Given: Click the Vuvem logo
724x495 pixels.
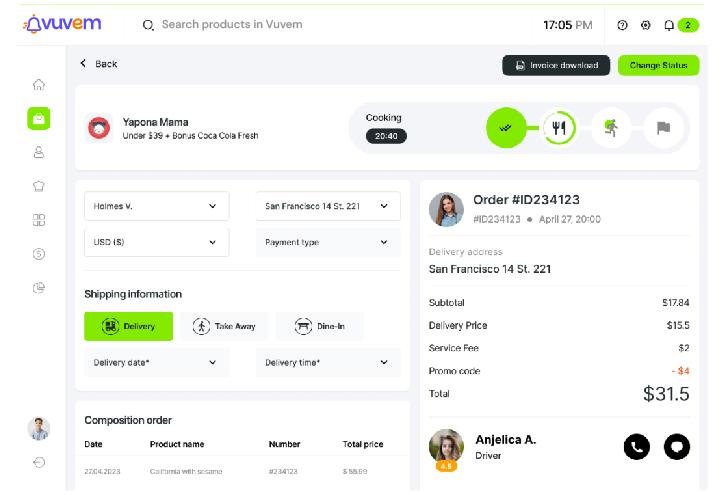Looking at the screenshot, I should pyautogui.click(x=62, y=24).
